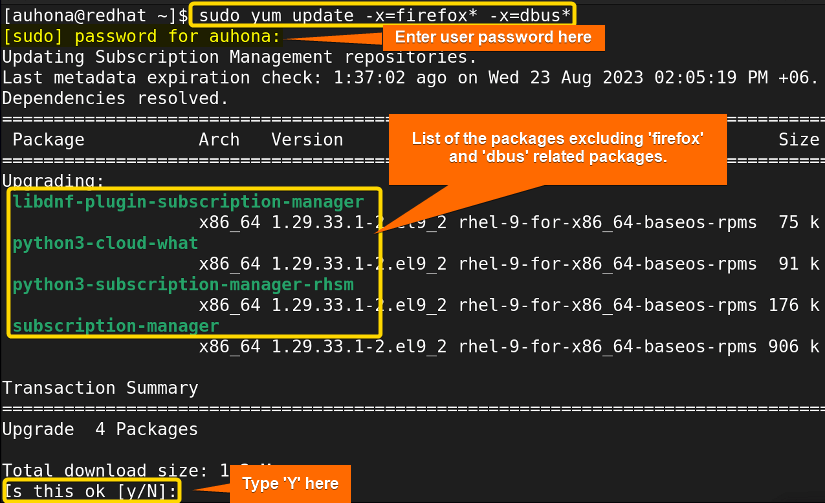Click the 'Updating Subscription Management repositories.' line

[x=239, y=57]
